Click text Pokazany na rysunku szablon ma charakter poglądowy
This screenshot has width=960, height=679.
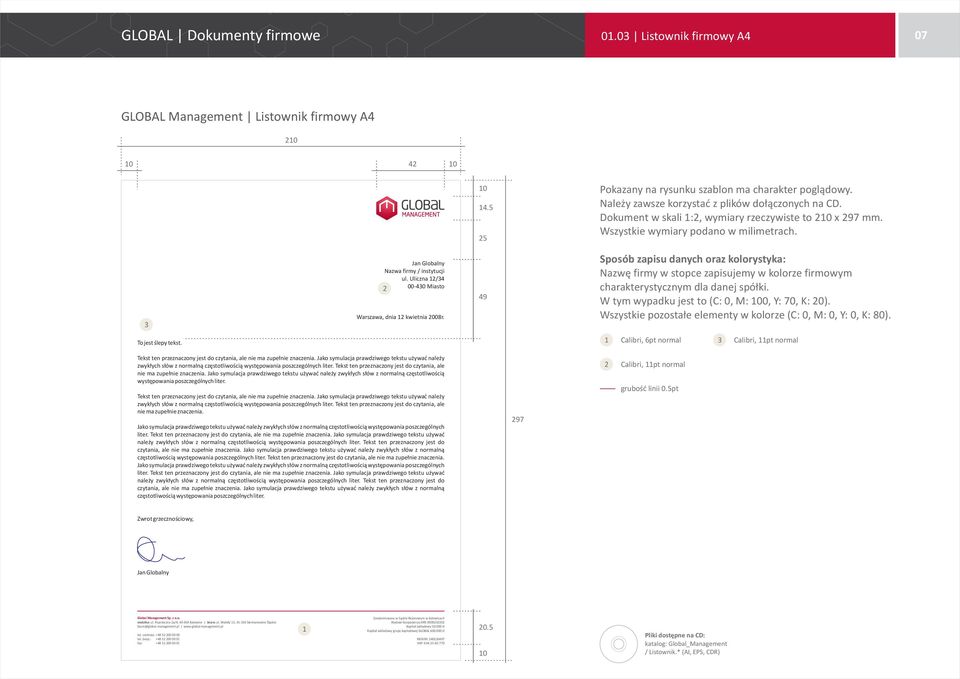point(726,190)
